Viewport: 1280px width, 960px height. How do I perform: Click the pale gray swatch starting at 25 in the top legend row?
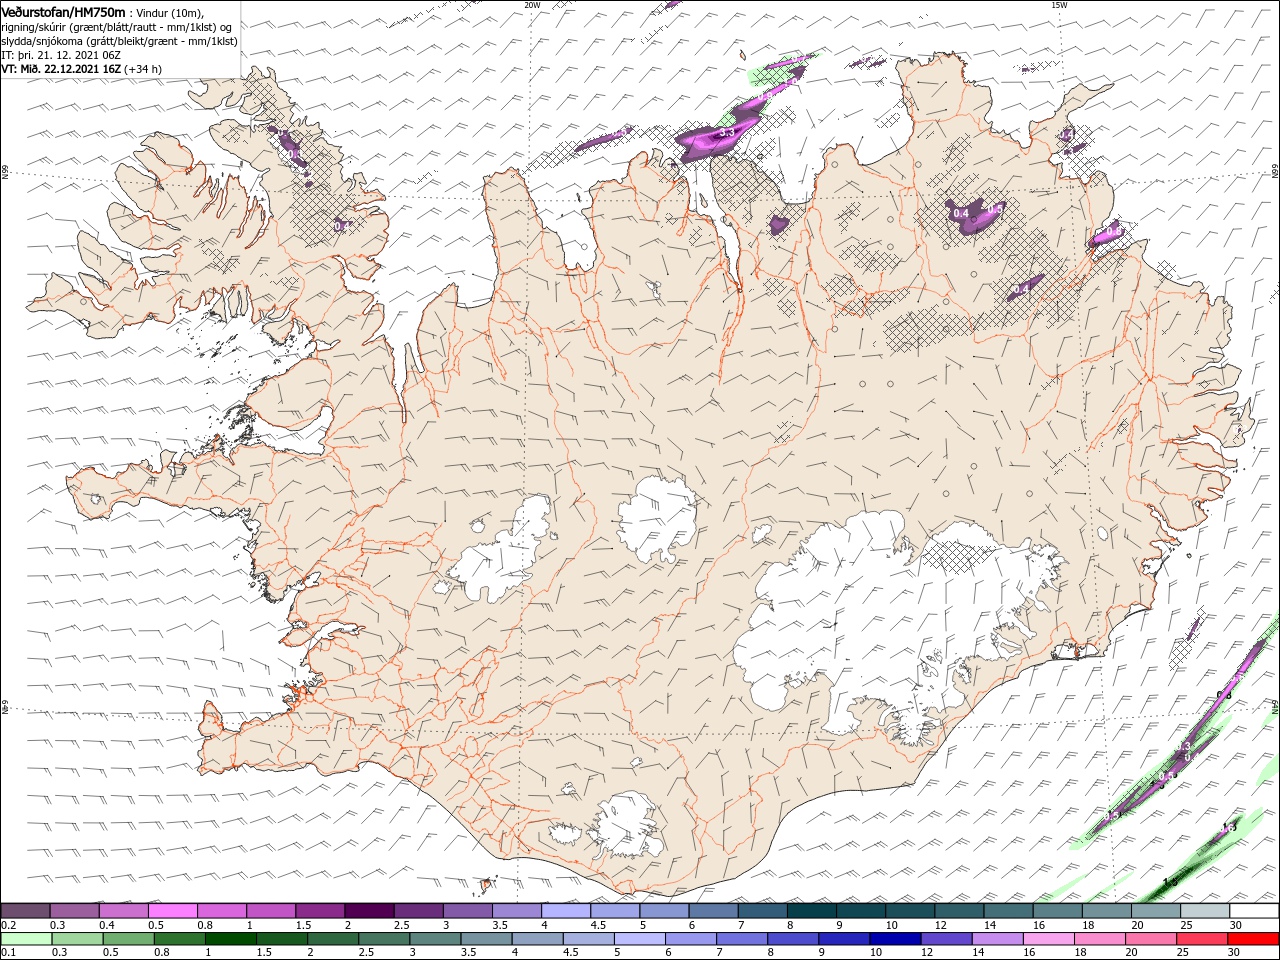click(x=1205, y=911)
